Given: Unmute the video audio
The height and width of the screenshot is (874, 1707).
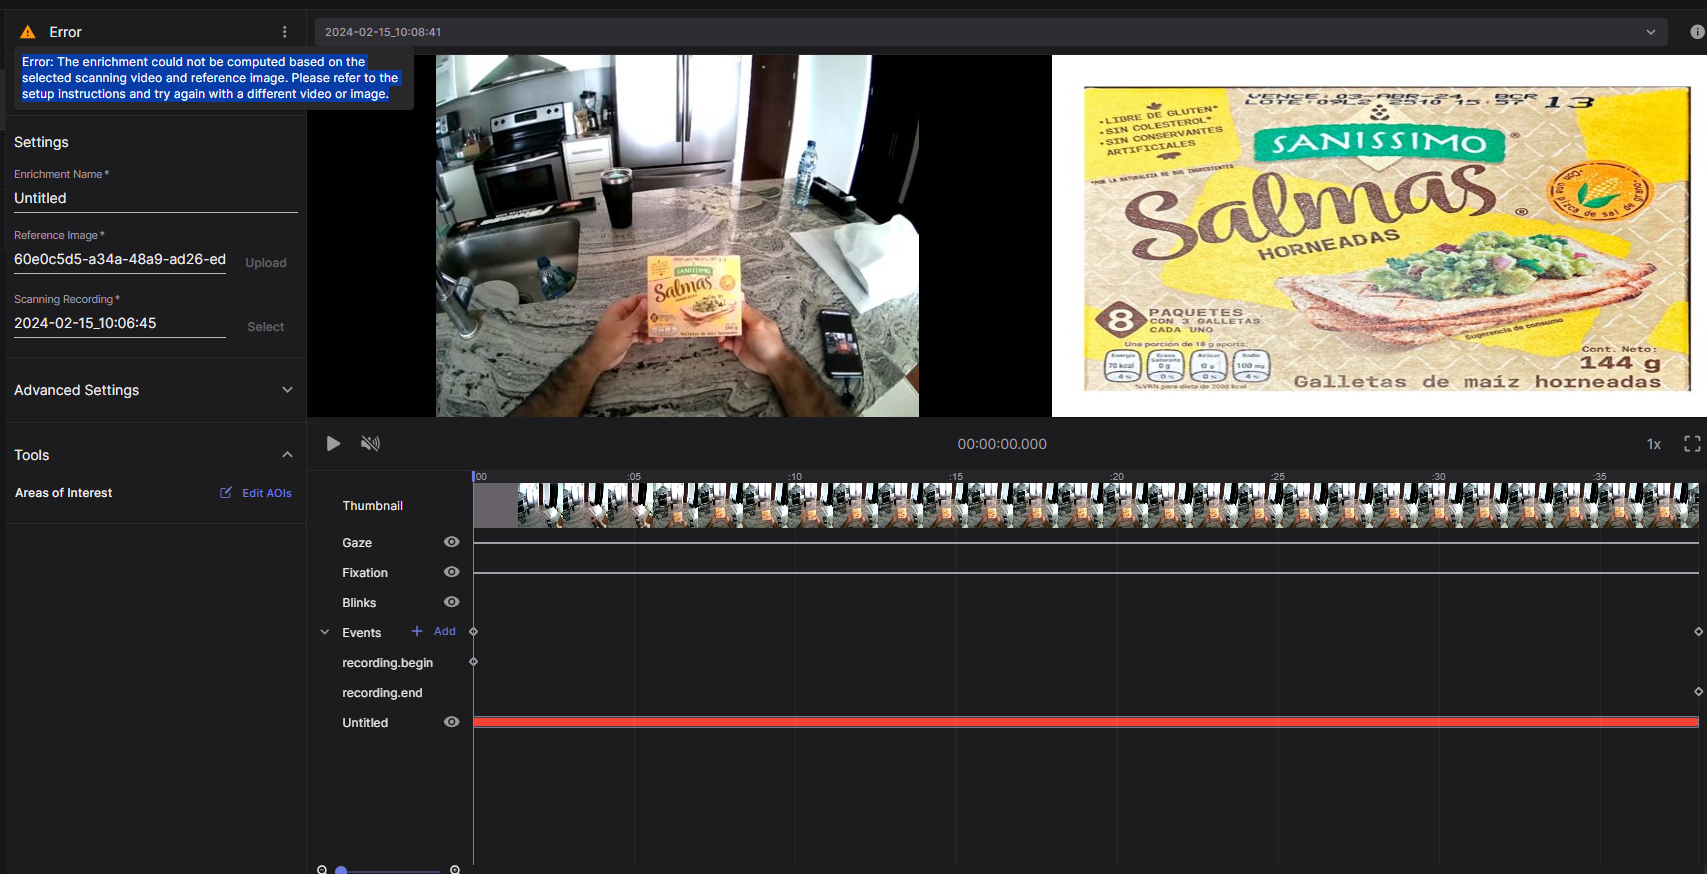Looking at the screenshot, I should (x=370, y=443).
